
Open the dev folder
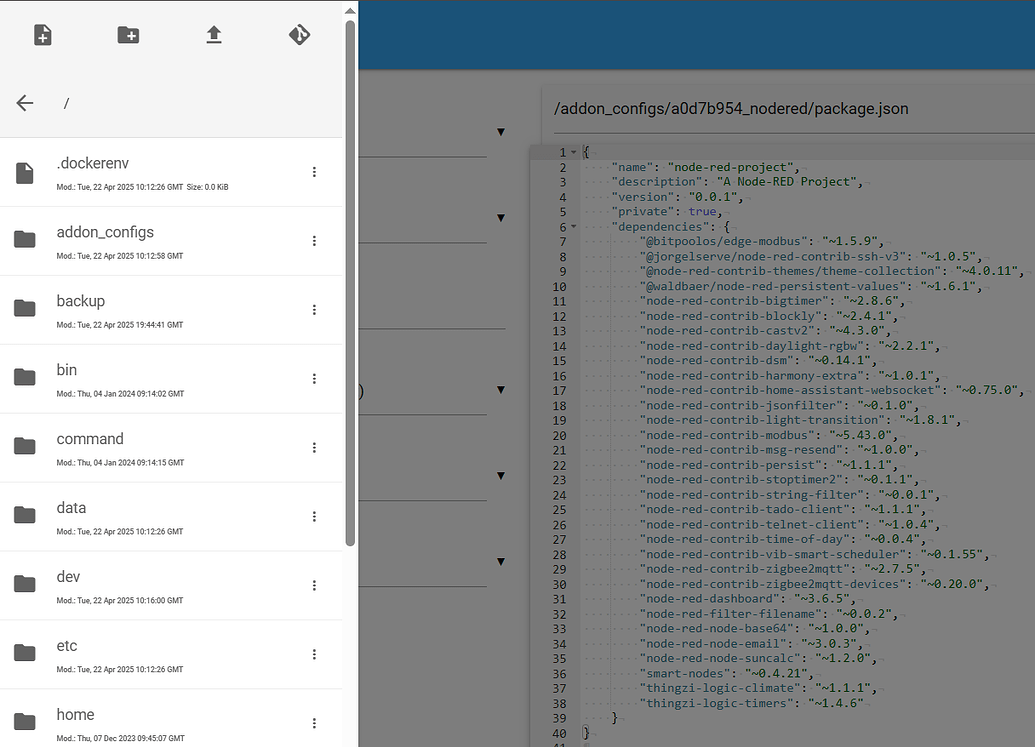tap(171, 586)
